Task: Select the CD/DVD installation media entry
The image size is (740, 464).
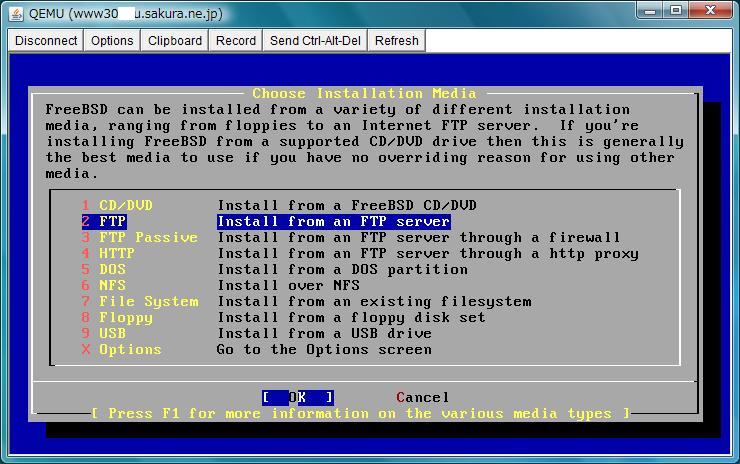Action: [x=125, y=206]
